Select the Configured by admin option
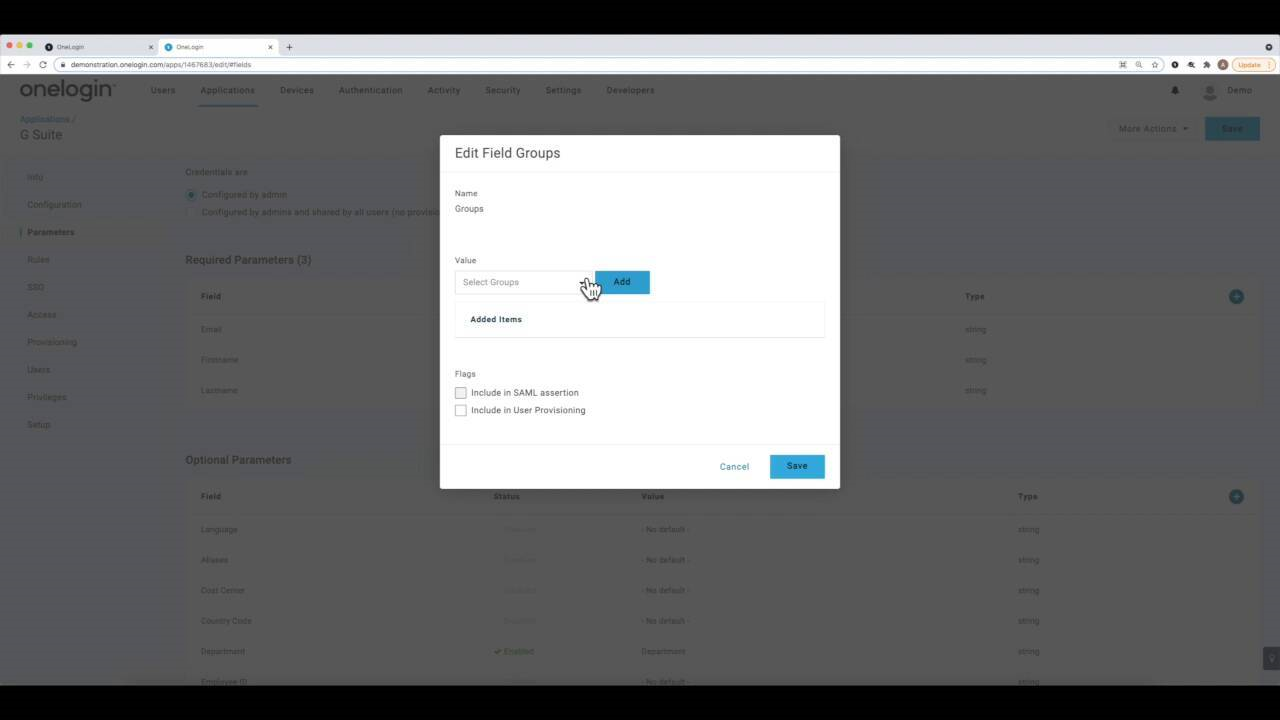The image size is (1280, 720). (190, 195)
